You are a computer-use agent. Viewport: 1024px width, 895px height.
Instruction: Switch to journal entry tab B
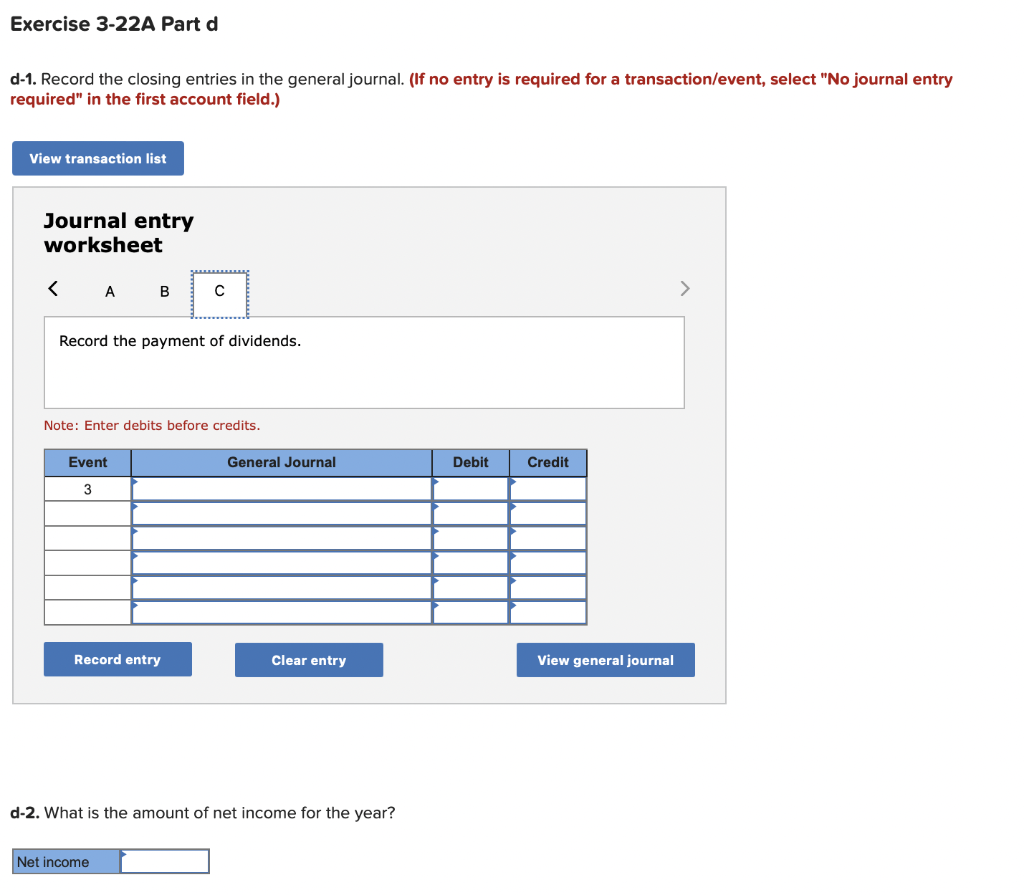pos(164,291)
